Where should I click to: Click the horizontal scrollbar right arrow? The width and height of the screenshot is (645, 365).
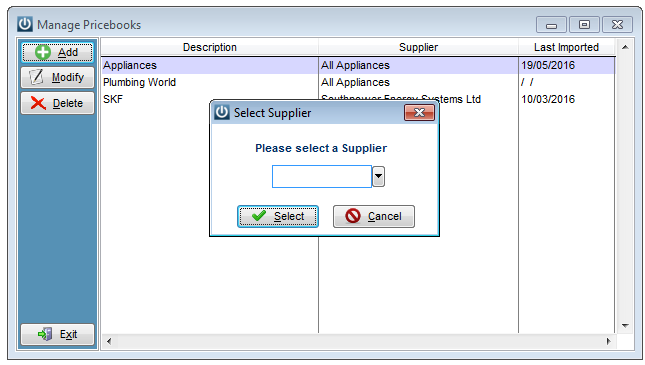[608, 341]
